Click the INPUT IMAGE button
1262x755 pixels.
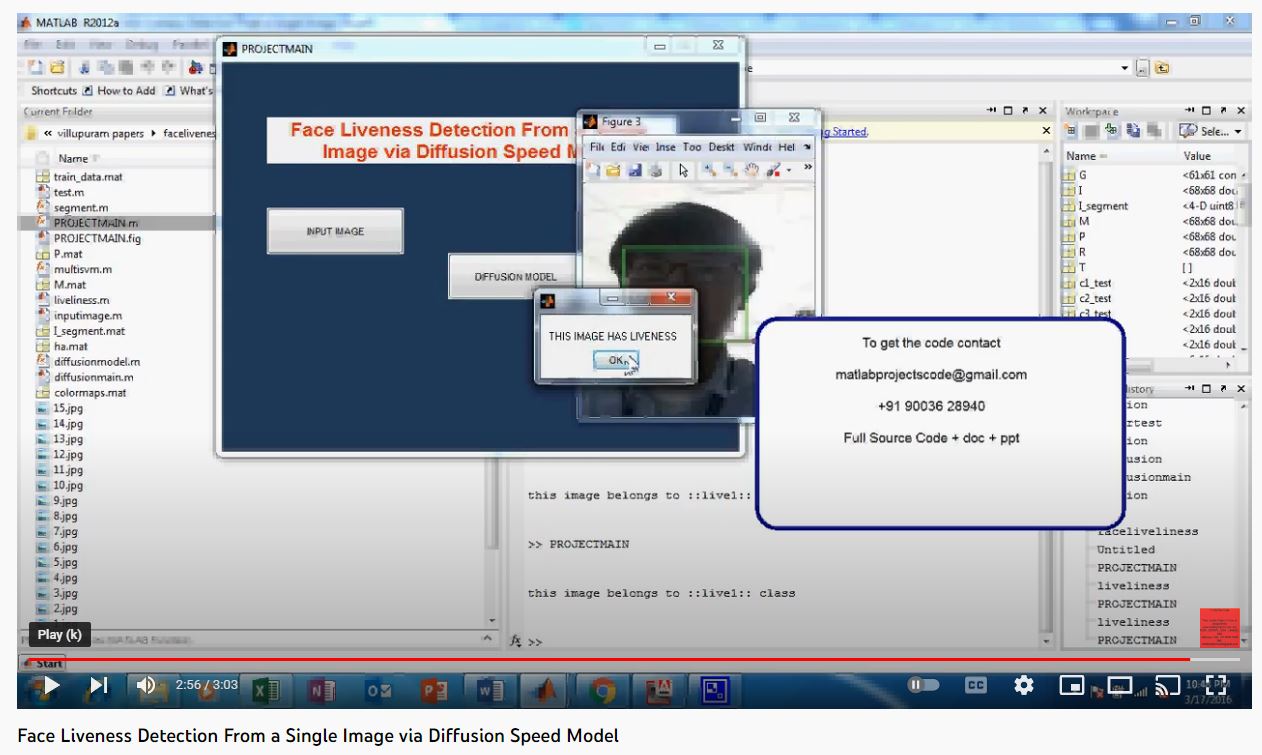coord(335,231)
